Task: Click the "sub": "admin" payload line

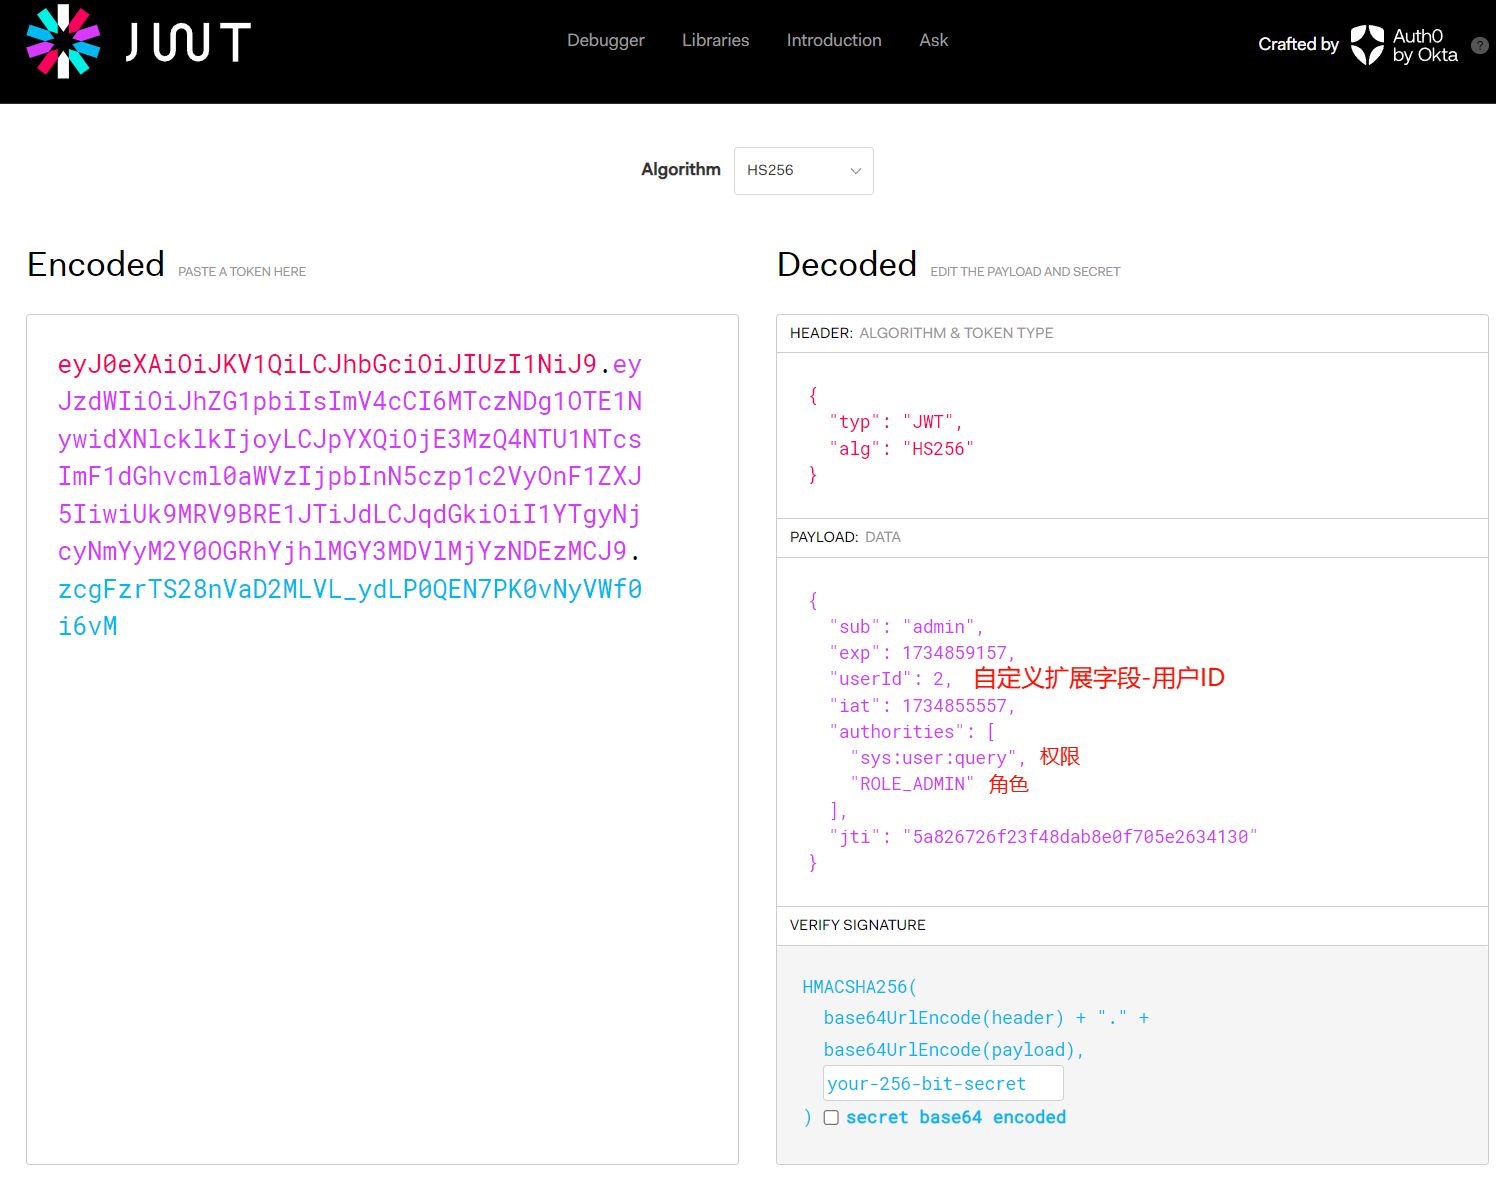Action: [906, 627]
